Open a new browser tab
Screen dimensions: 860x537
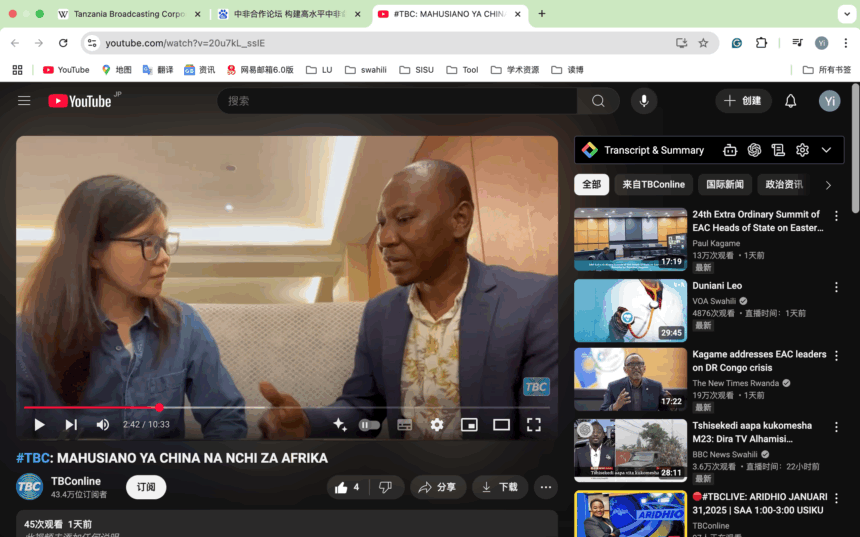click(x=542, y=14)
